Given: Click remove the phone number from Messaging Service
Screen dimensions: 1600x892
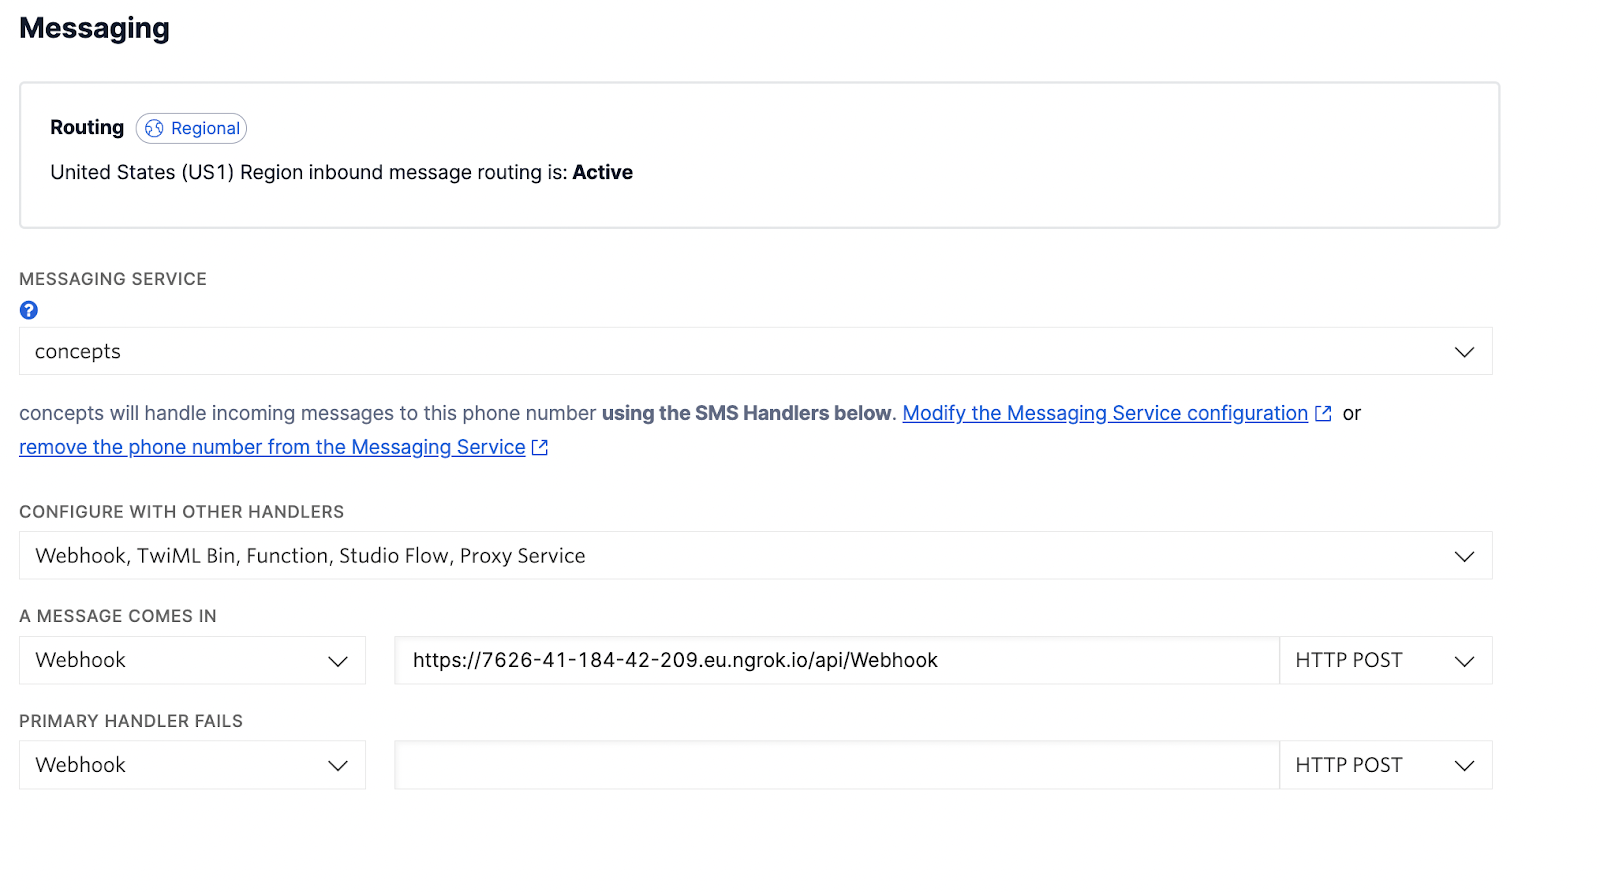Looking at the screenshot, I should [x=272, y=448].
